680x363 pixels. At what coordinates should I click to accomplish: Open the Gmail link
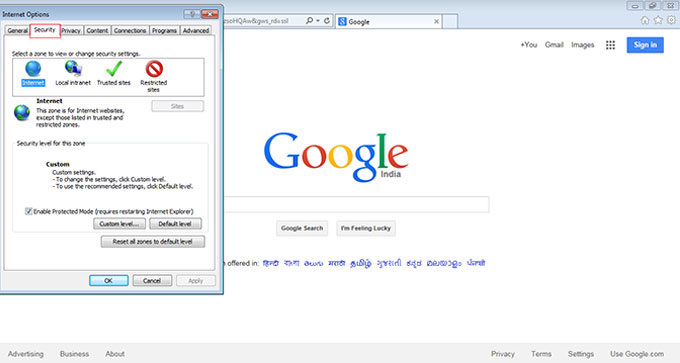tap(554, 45)
